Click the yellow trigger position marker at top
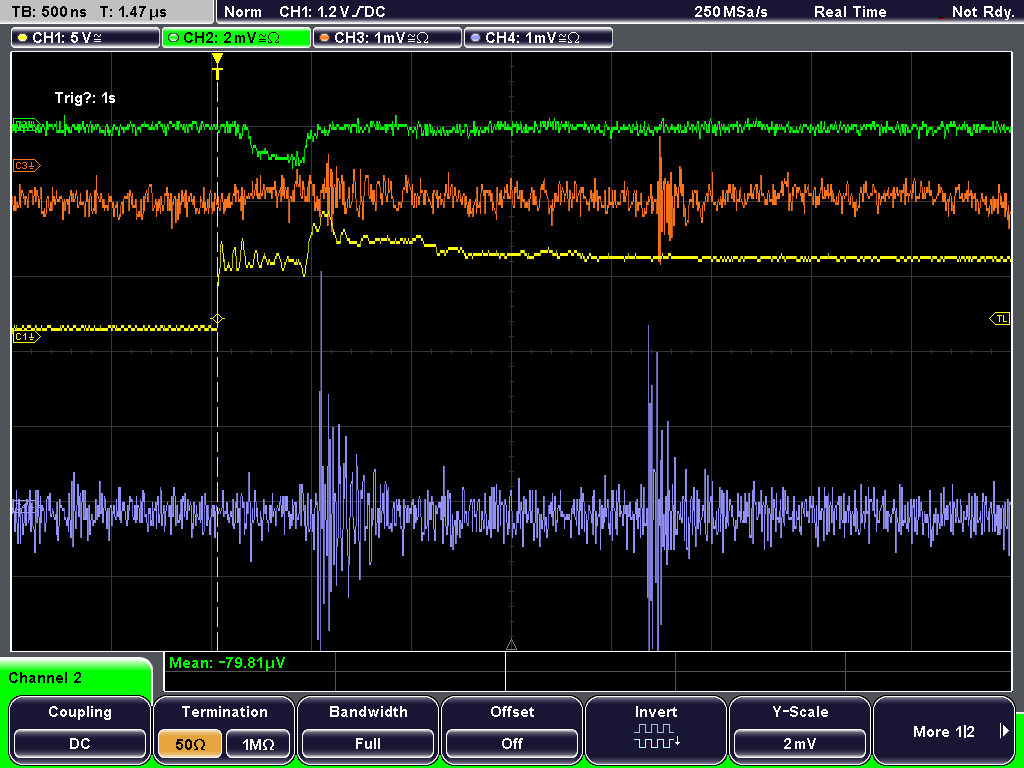 coord(217,61)
